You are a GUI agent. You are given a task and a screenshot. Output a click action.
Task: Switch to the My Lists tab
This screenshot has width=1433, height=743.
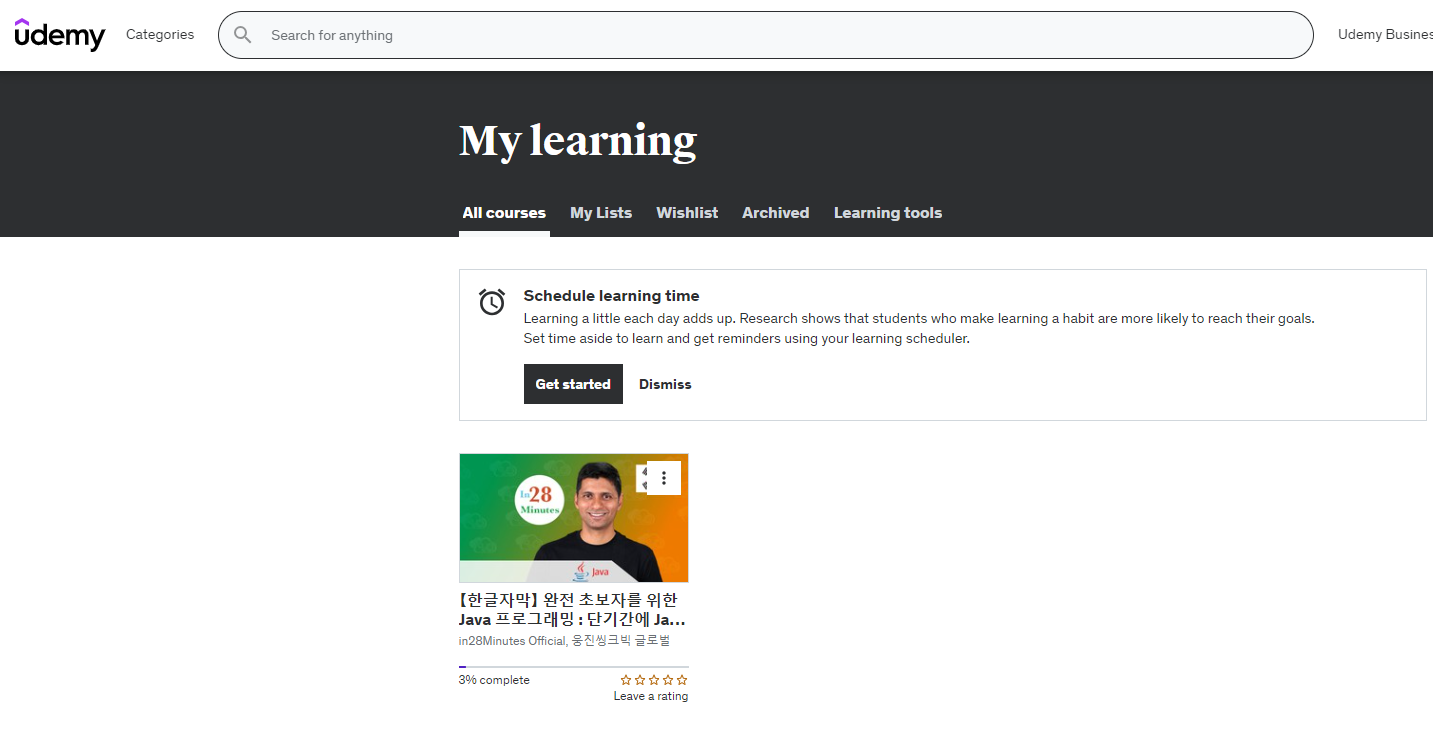click(x=601, y=213)
